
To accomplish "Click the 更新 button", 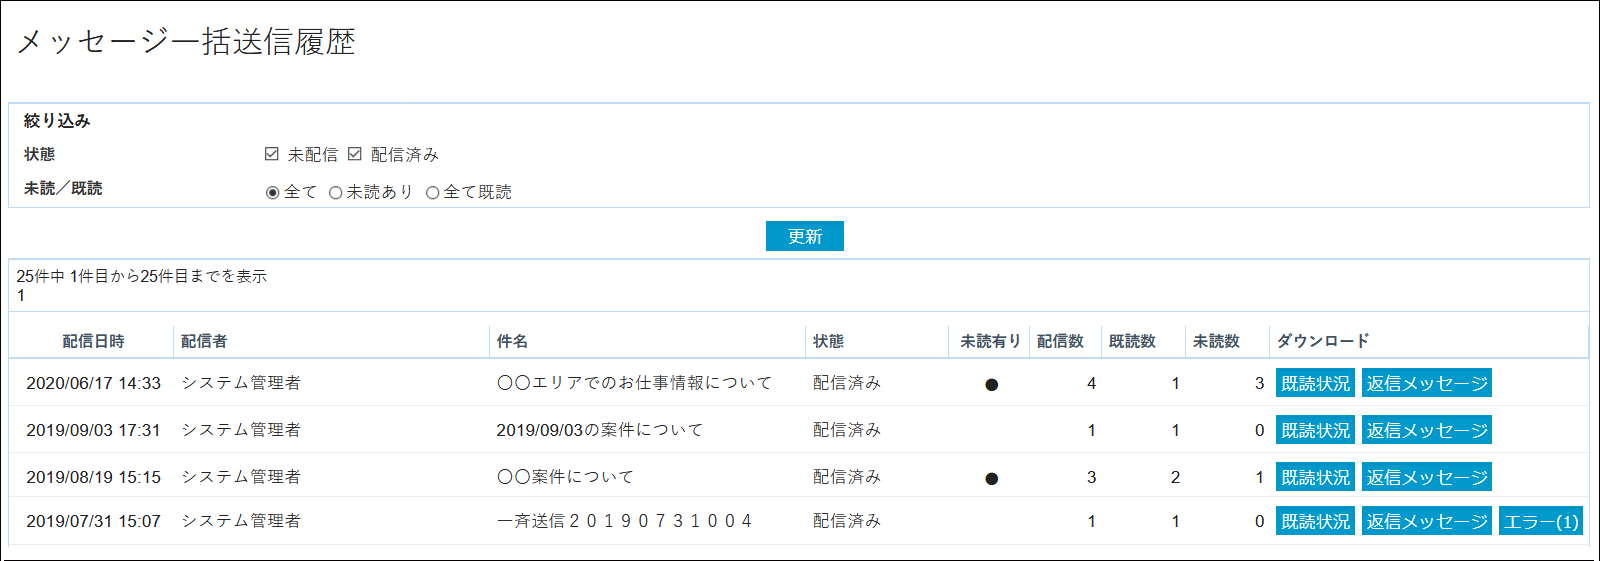I will [805, 236].
